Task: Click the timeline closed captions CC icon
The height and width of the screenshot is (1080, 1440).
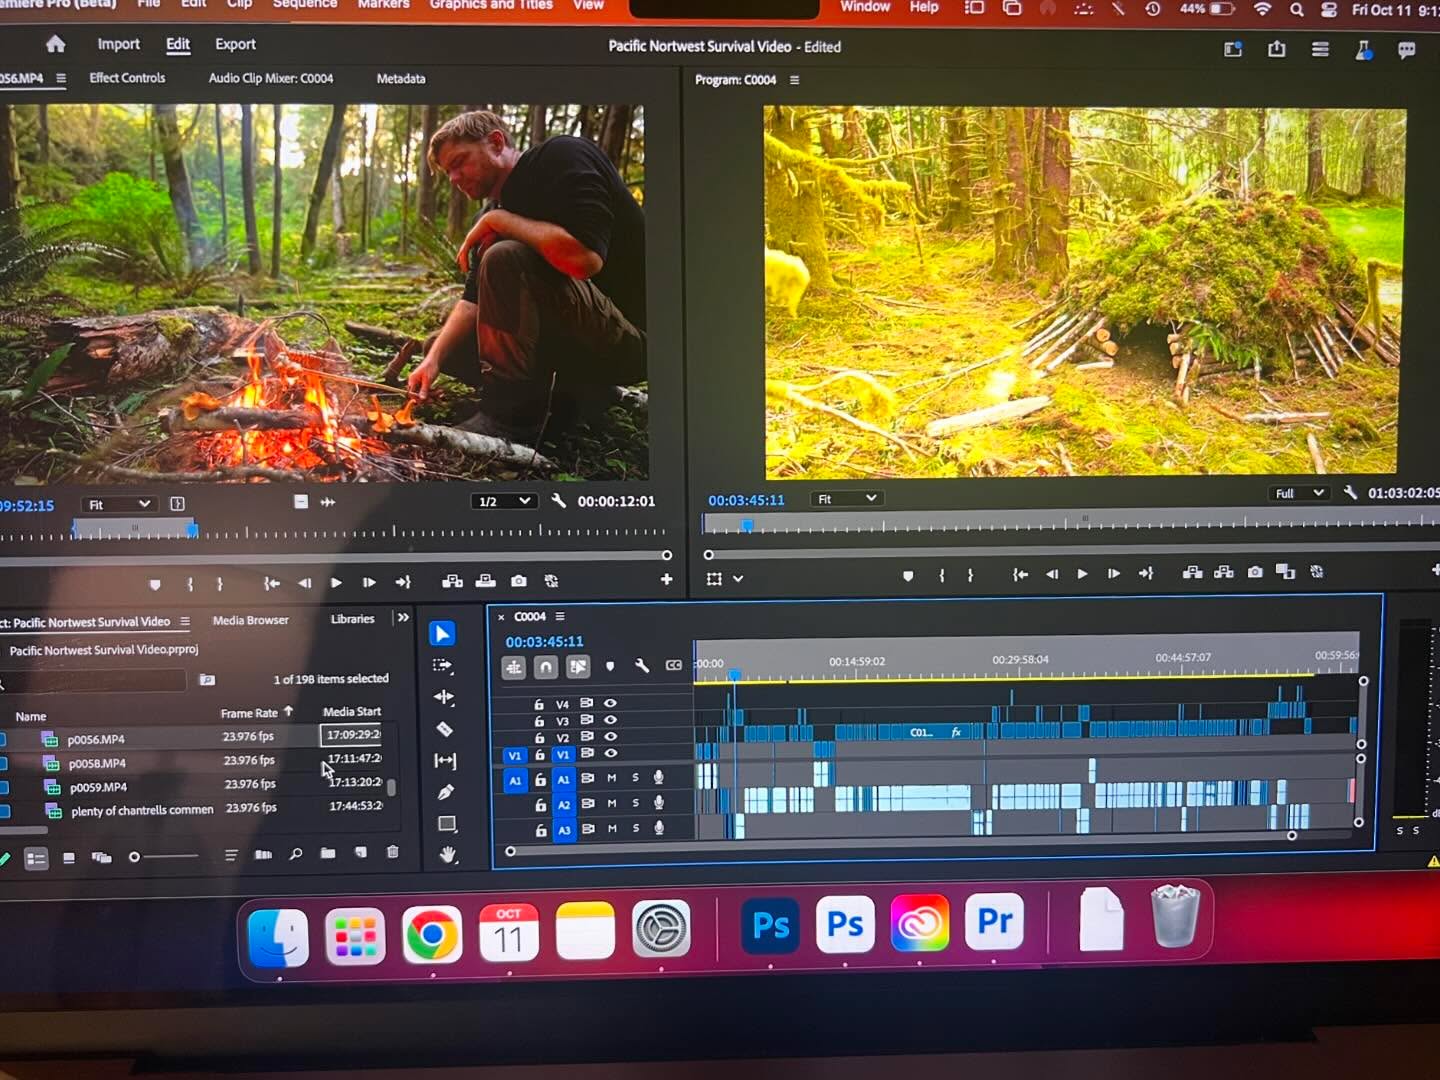Action: tap(674, 665)
